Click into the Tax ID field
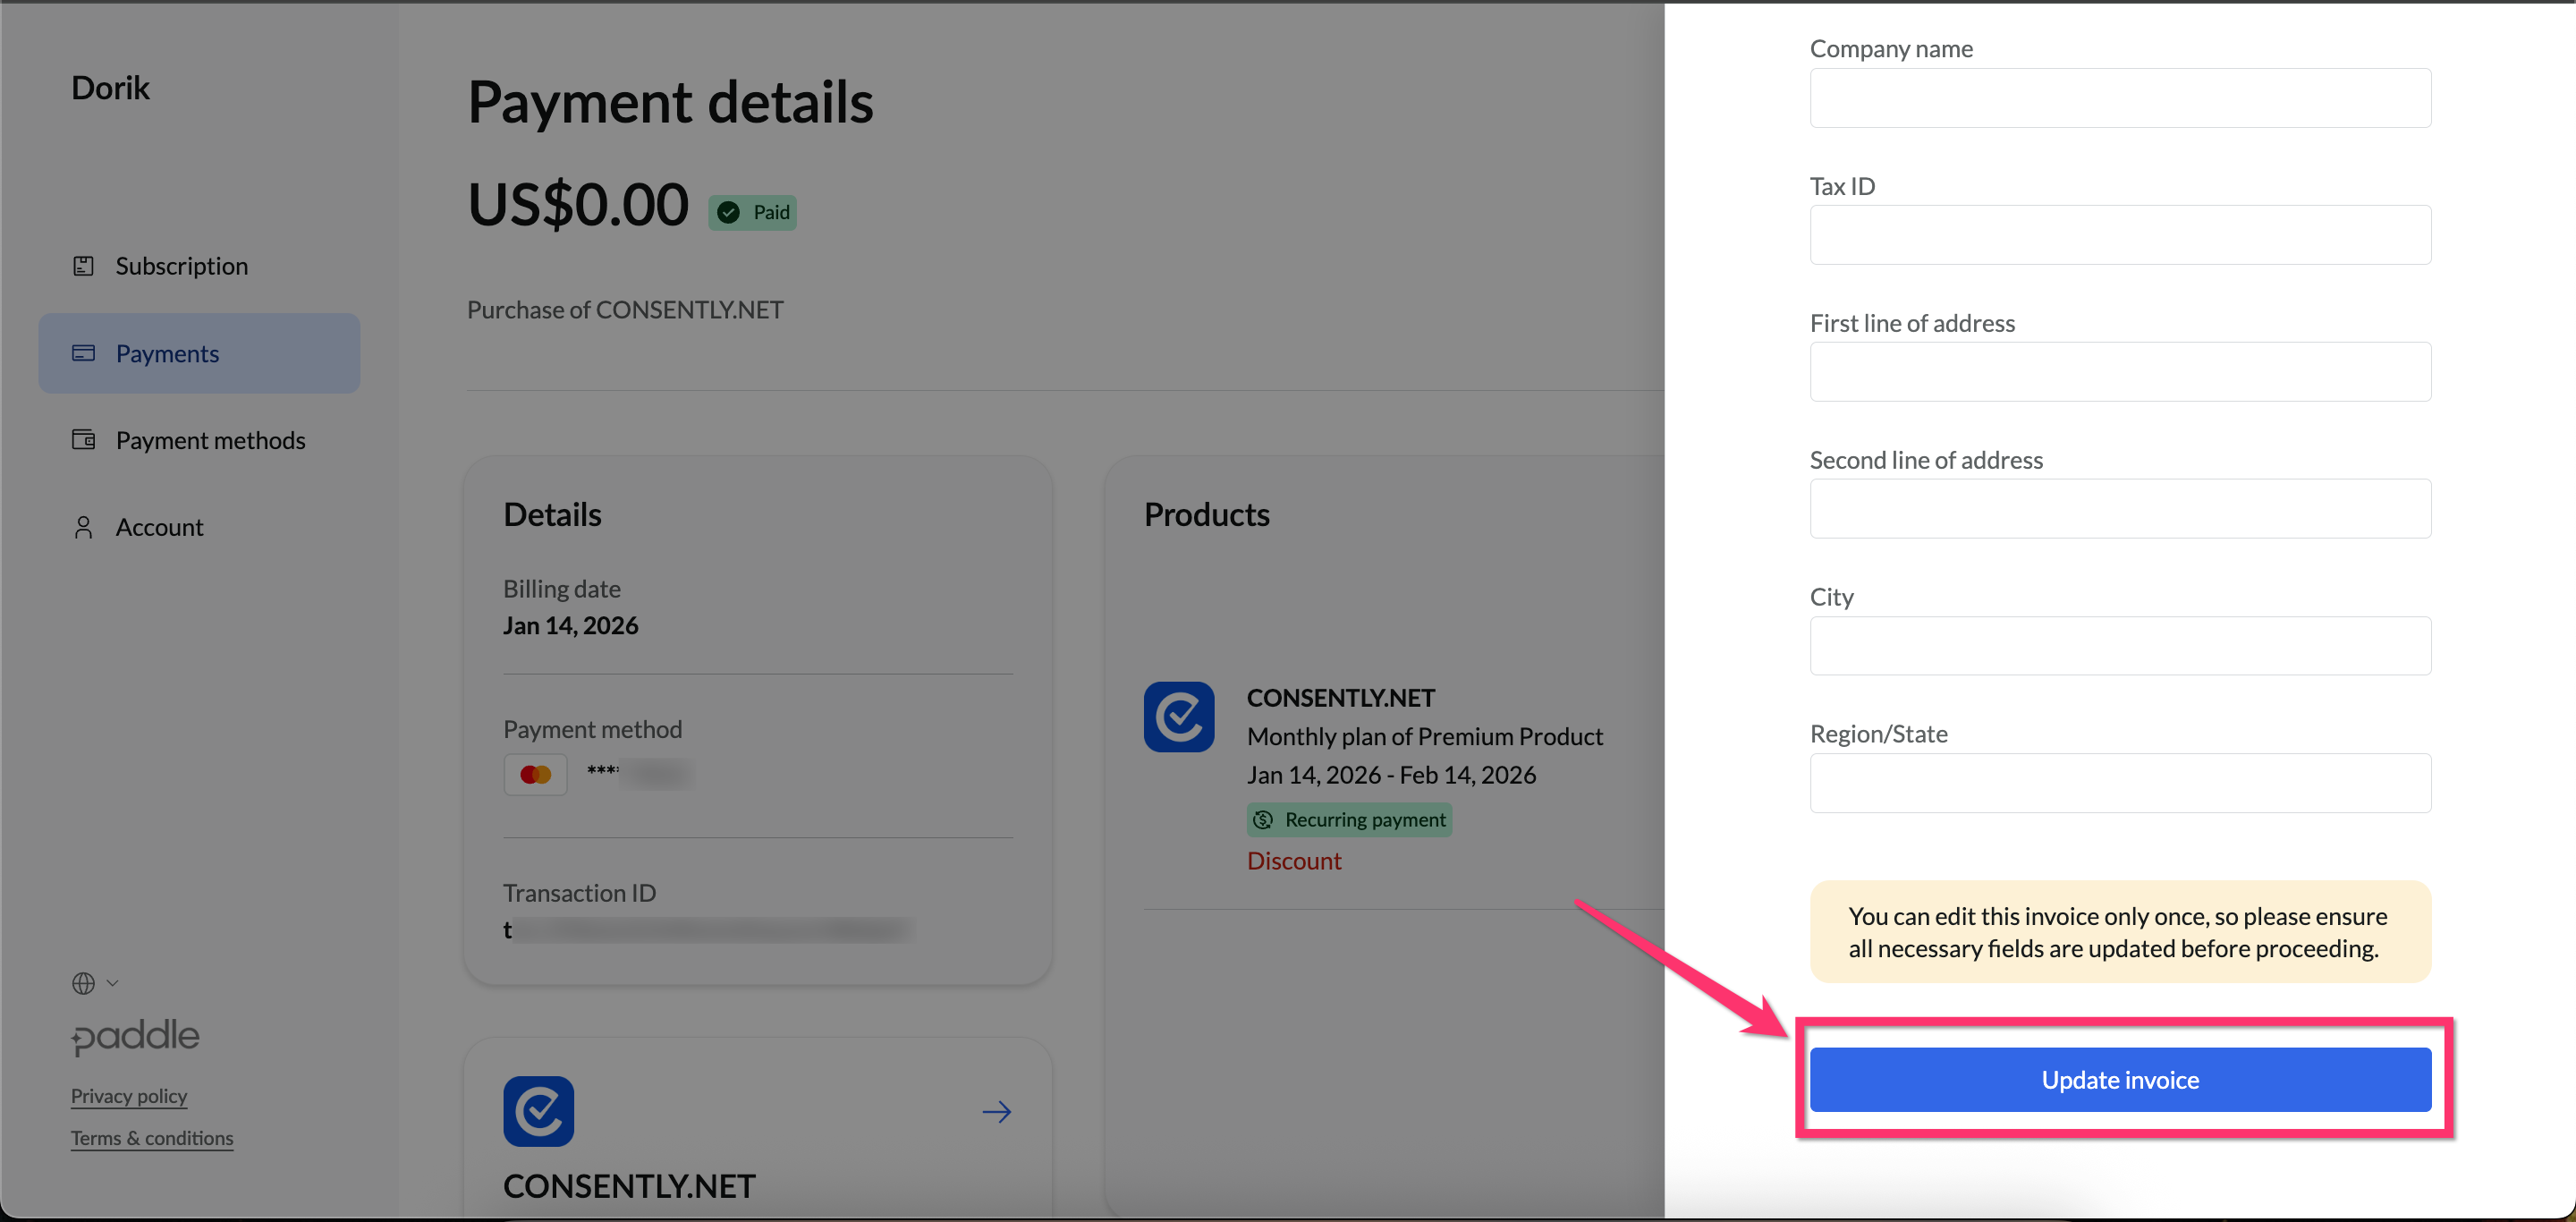2576x1222 pixels. pos(2119,235)
